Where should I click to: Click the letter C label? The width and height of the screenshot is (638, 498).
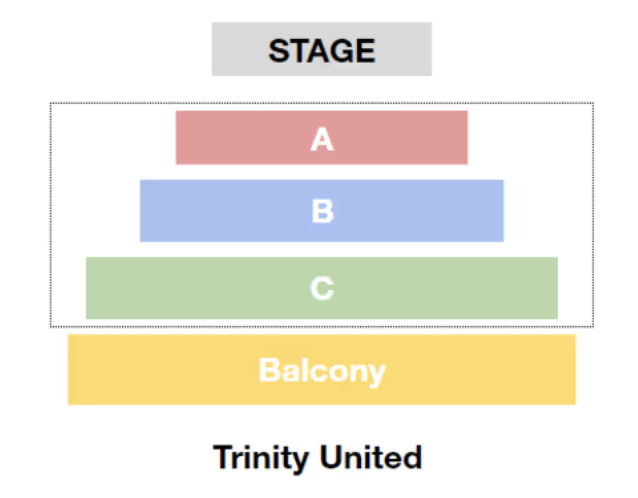[322, 288]
